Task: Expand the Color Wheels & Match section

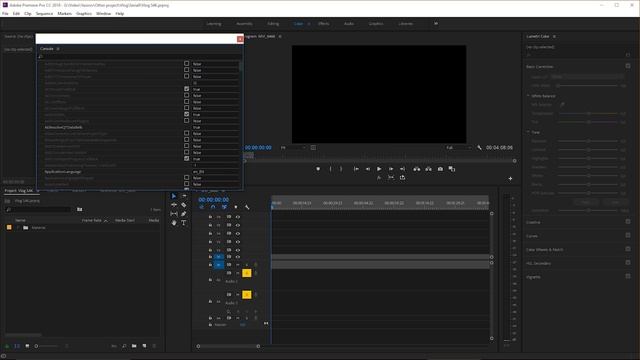Action: click(x=544, y=249)
